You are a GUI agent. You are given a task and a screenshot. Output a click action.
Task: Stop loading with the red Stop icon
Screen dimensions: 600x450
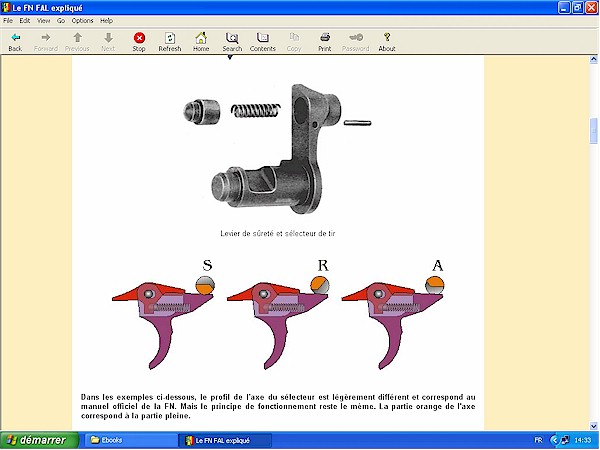[139, 42]
